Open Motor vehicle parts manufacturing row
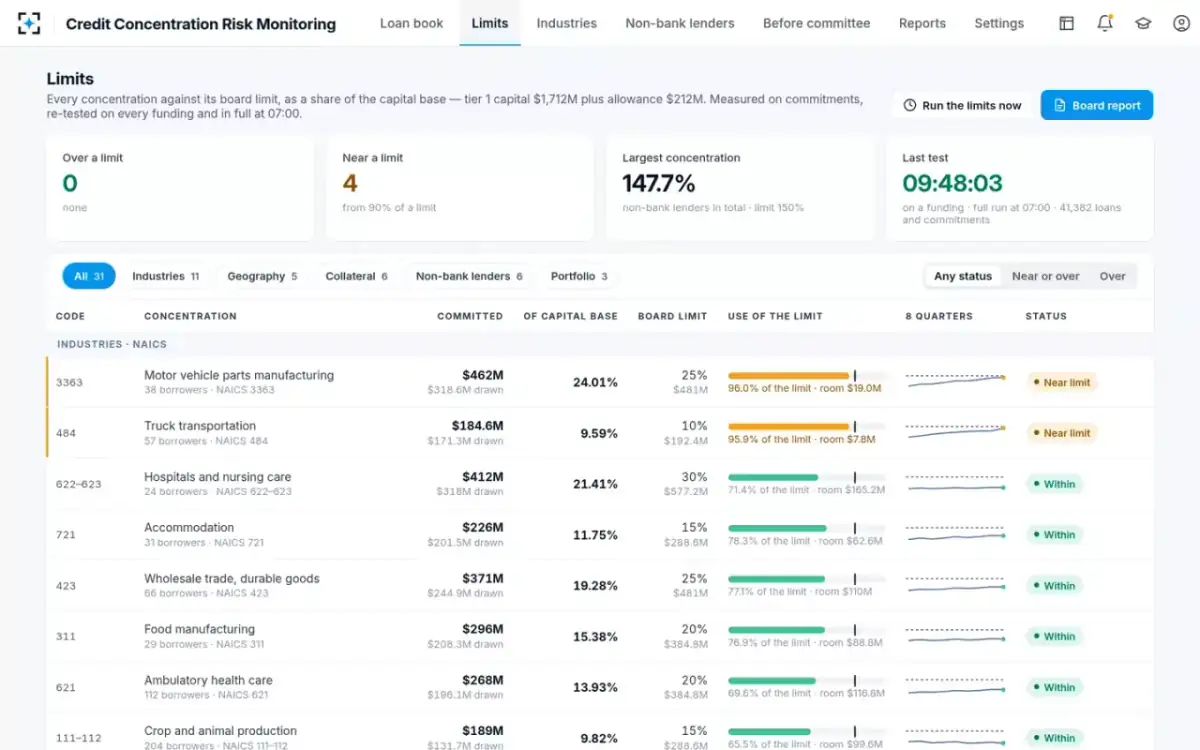Screen dimensions: 1200x750 click(x=600, y=382)
